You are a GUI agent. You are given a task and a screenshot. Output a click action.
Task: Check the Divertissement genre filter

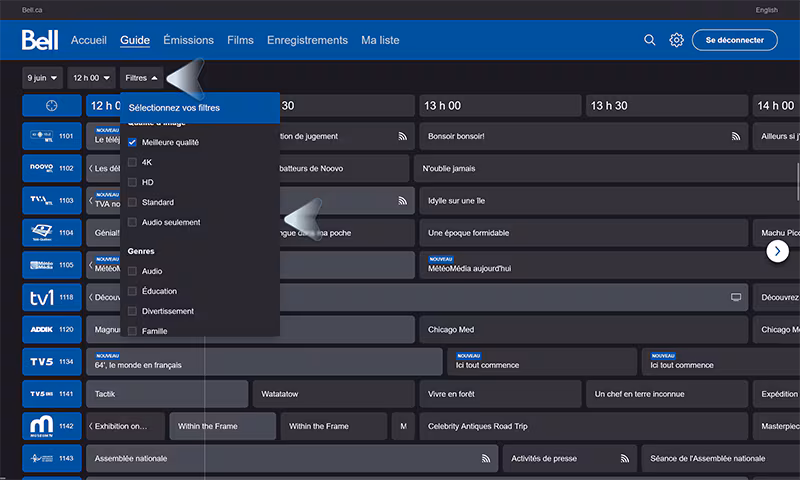[132, 311]
